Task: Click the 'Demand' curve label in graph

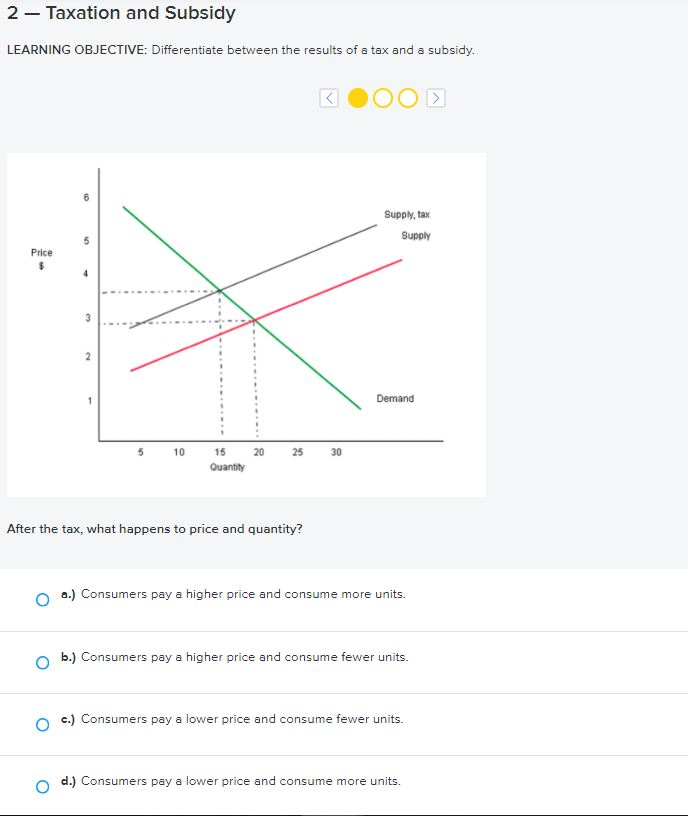Action: (395, 399)
